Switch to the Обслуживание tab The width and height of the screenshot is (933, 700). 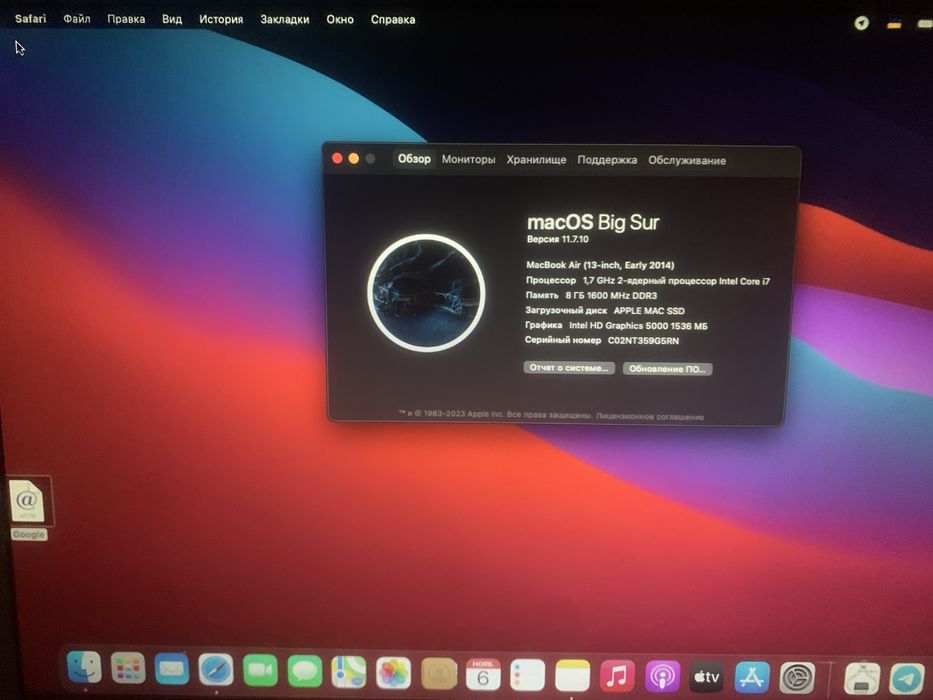[x=687, y=161]
